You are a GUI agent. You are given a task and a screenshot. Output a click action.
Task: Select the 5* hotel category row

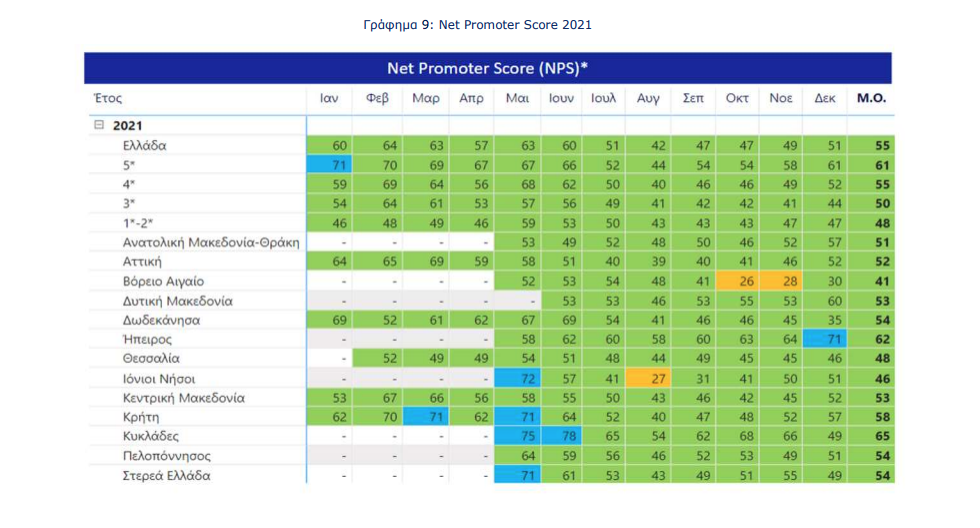pos(129,165)
